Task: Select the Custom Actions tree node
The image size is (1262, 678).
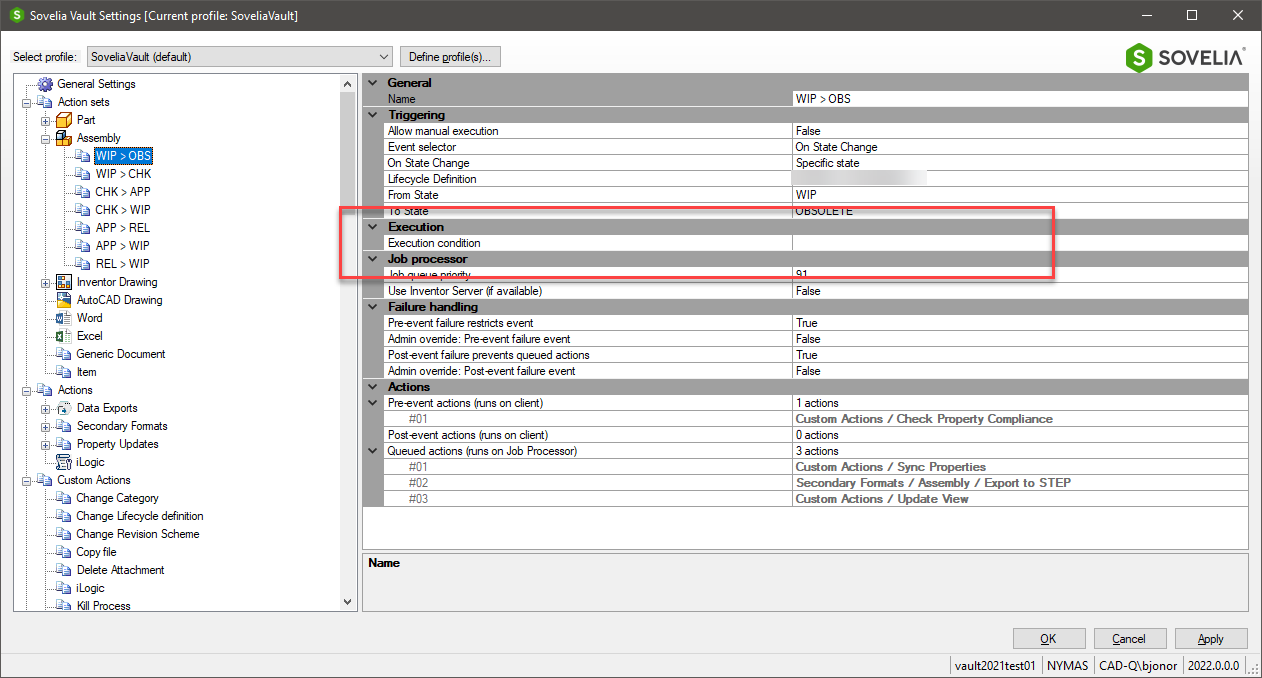Action: [x=95, y=480]
